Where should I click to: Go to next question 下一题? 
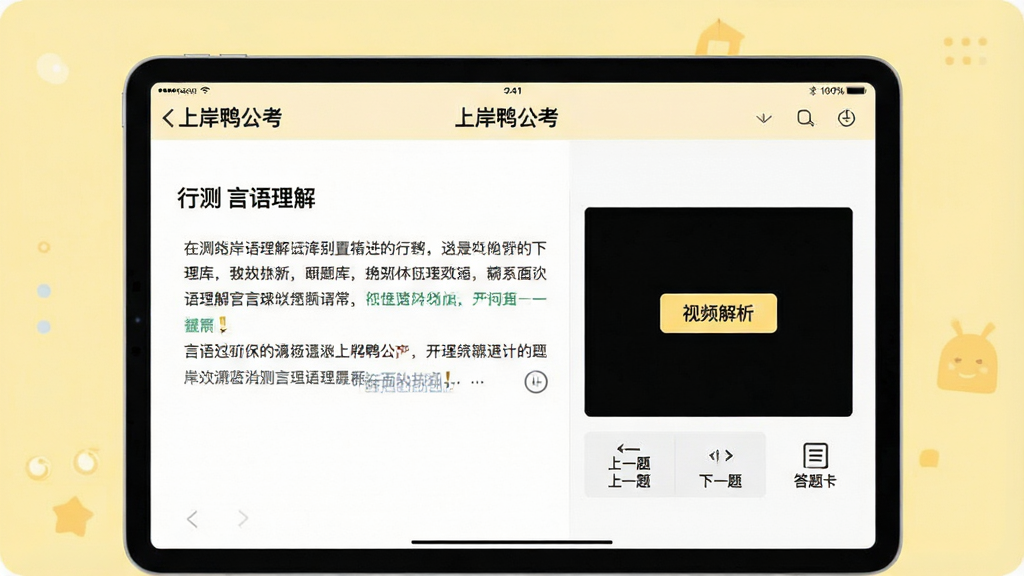click(x=720, y=465)
